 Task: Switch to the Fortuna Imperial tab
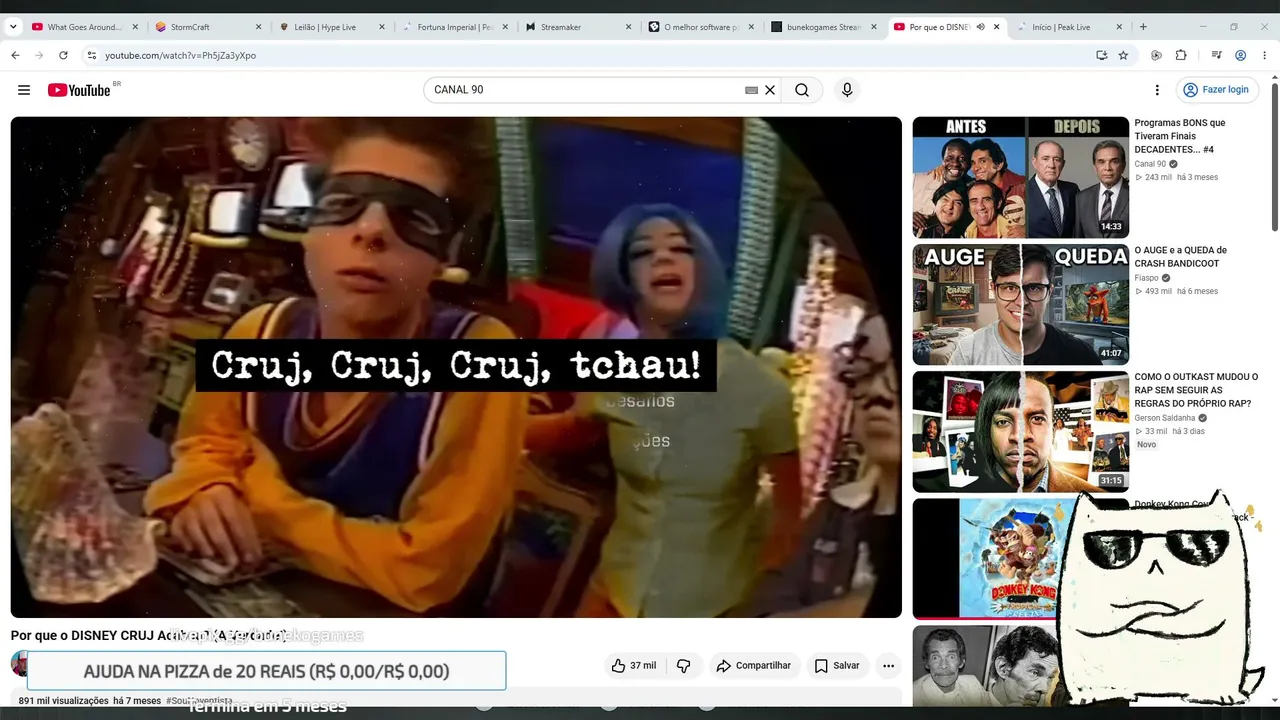pyautogui.click(x=455, y=27)
